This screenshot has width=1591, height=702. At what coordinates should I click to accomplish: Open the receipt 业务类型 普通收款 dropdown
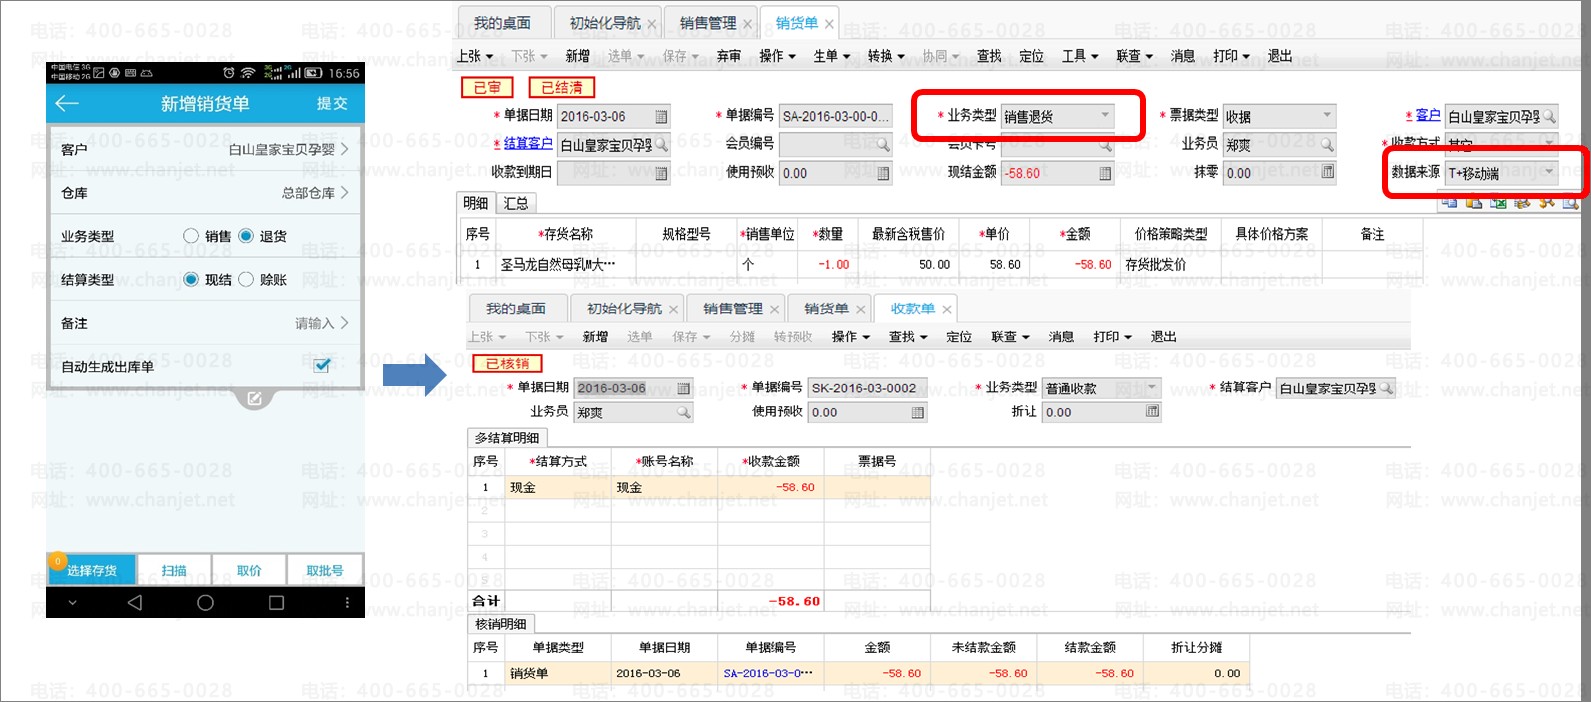click(x=1152, y=387)
